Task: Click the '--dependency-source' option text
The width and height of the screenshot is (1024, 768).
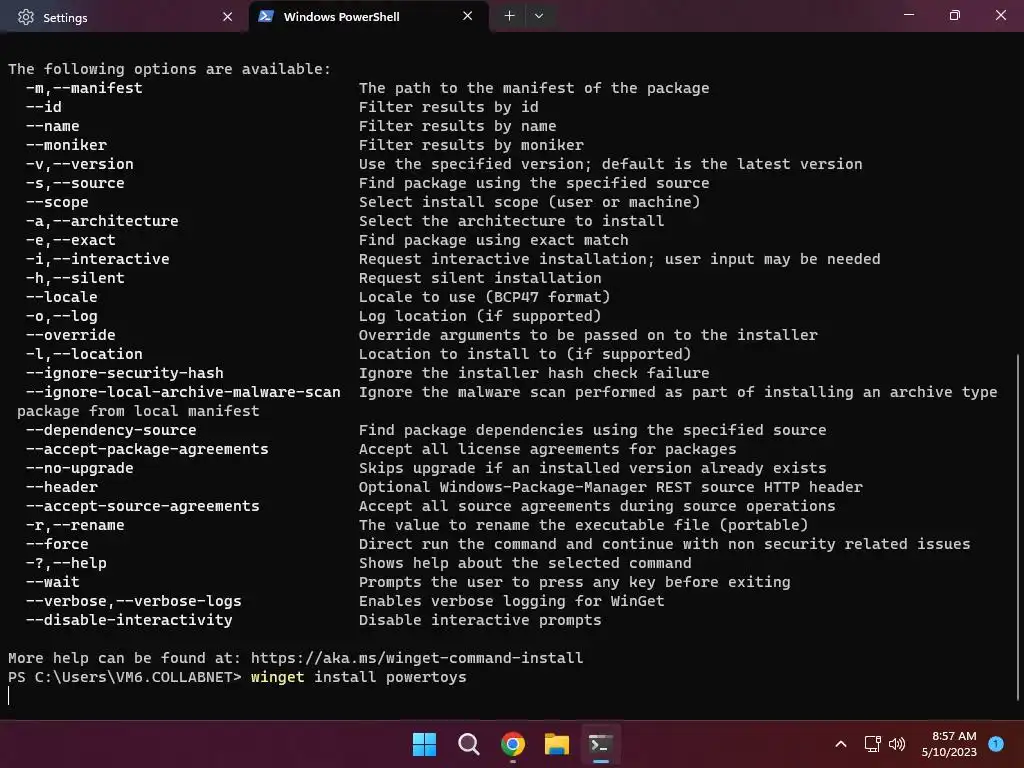Action: click(x=111, y=430)
